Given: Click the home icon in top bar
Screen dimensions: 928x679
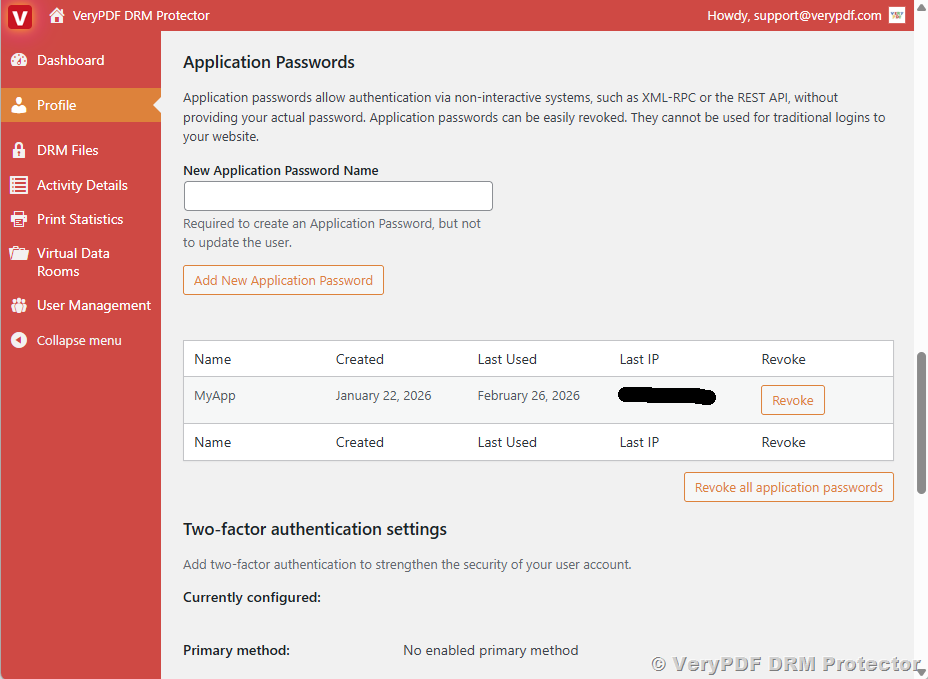Looking at the screenshot, I should (x=57, y=16).
